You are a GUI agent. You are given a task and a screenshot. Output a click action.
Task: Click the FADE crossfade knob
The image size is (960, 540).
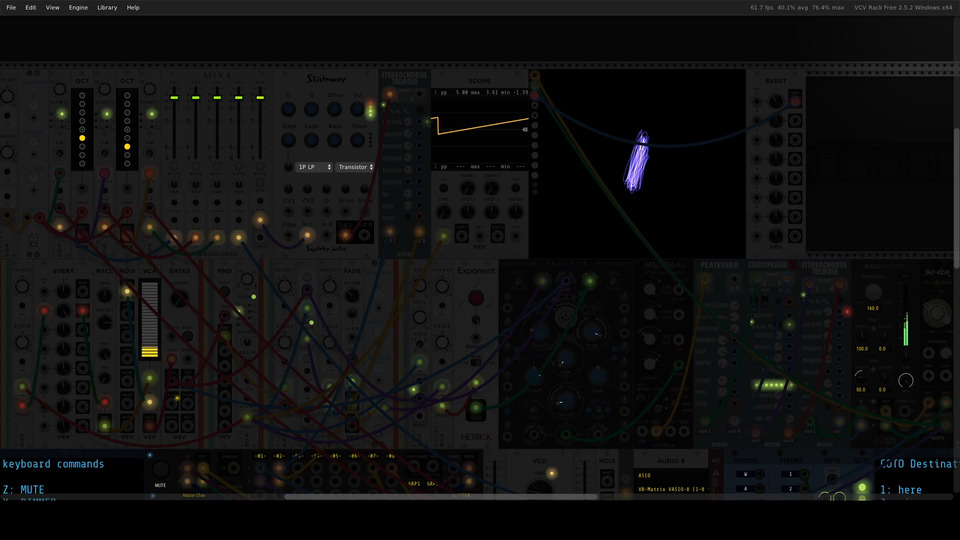coord(351,296)
